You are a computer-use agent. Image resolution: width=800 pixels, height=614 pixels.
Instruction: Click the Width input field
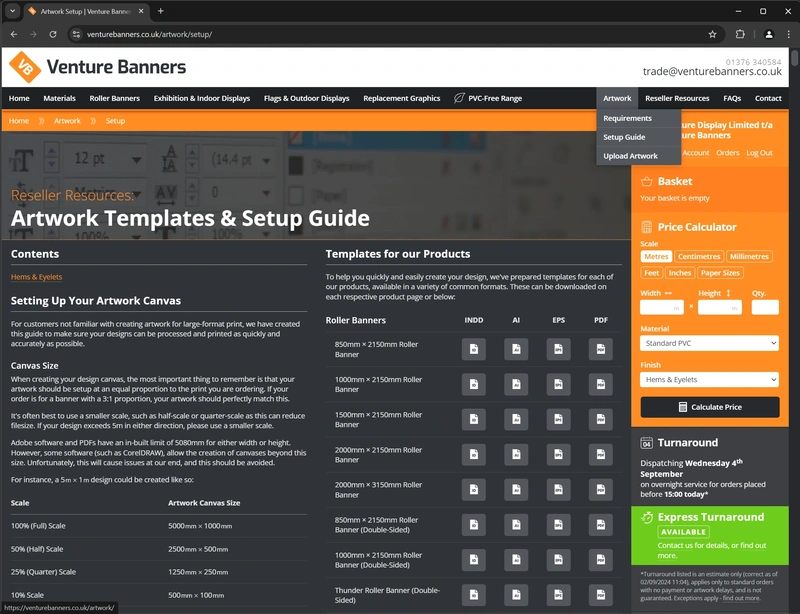662,307
